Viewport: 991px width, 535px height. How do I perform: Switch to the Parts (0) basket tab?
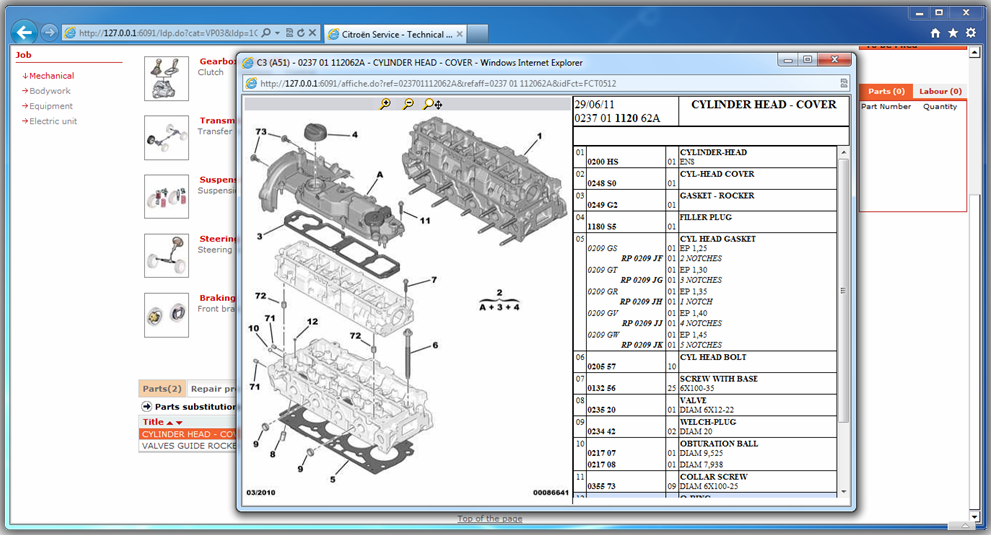[x=885, y=91]
